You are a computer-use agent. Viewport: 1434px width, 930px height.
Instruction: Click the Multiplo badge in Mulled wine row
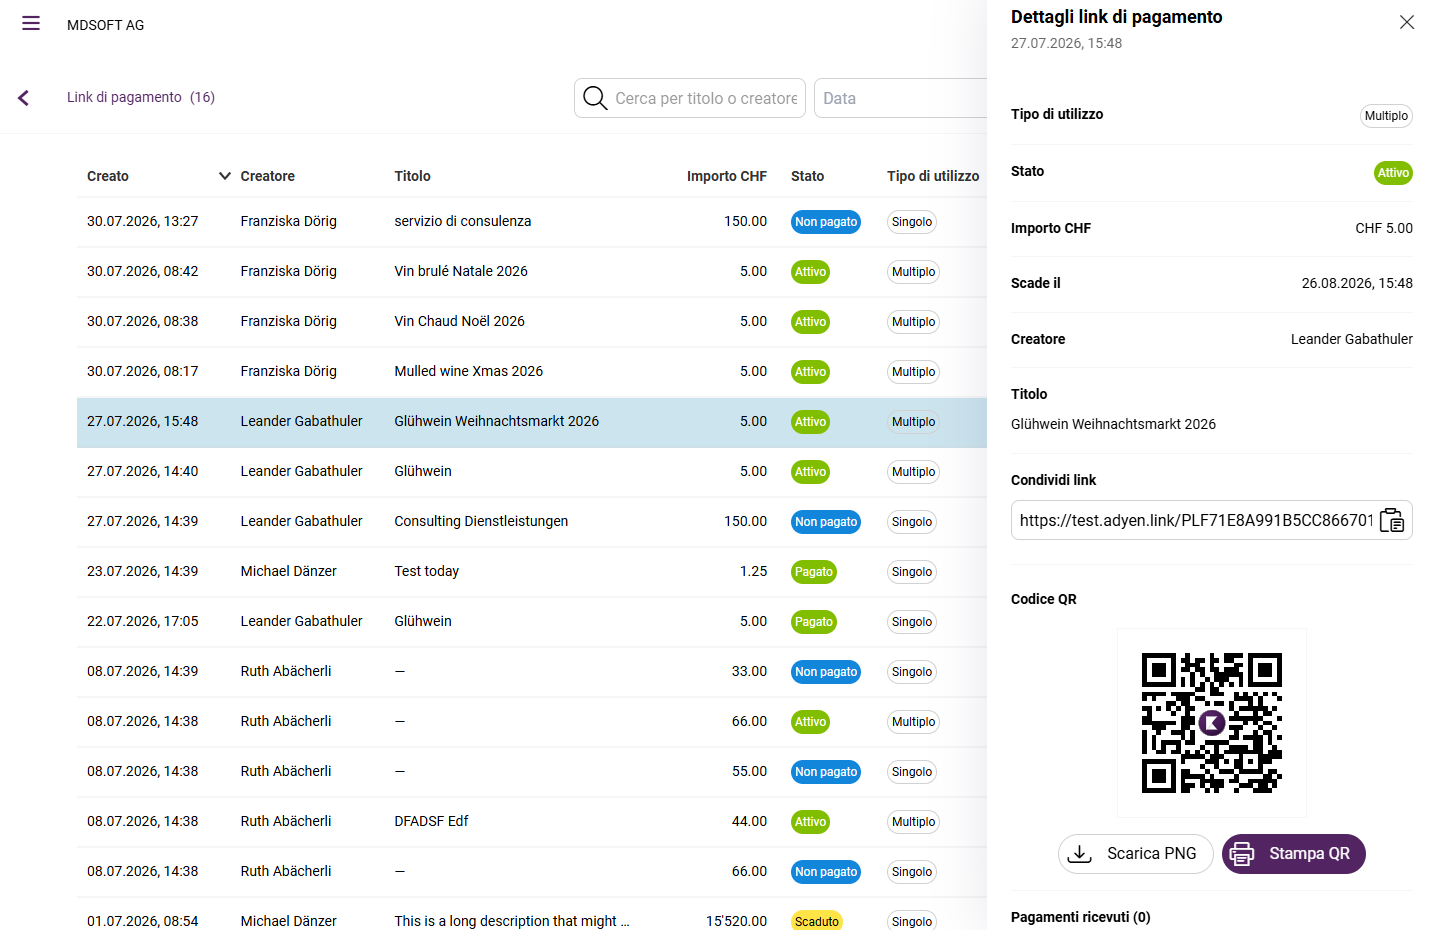point(913,372)
